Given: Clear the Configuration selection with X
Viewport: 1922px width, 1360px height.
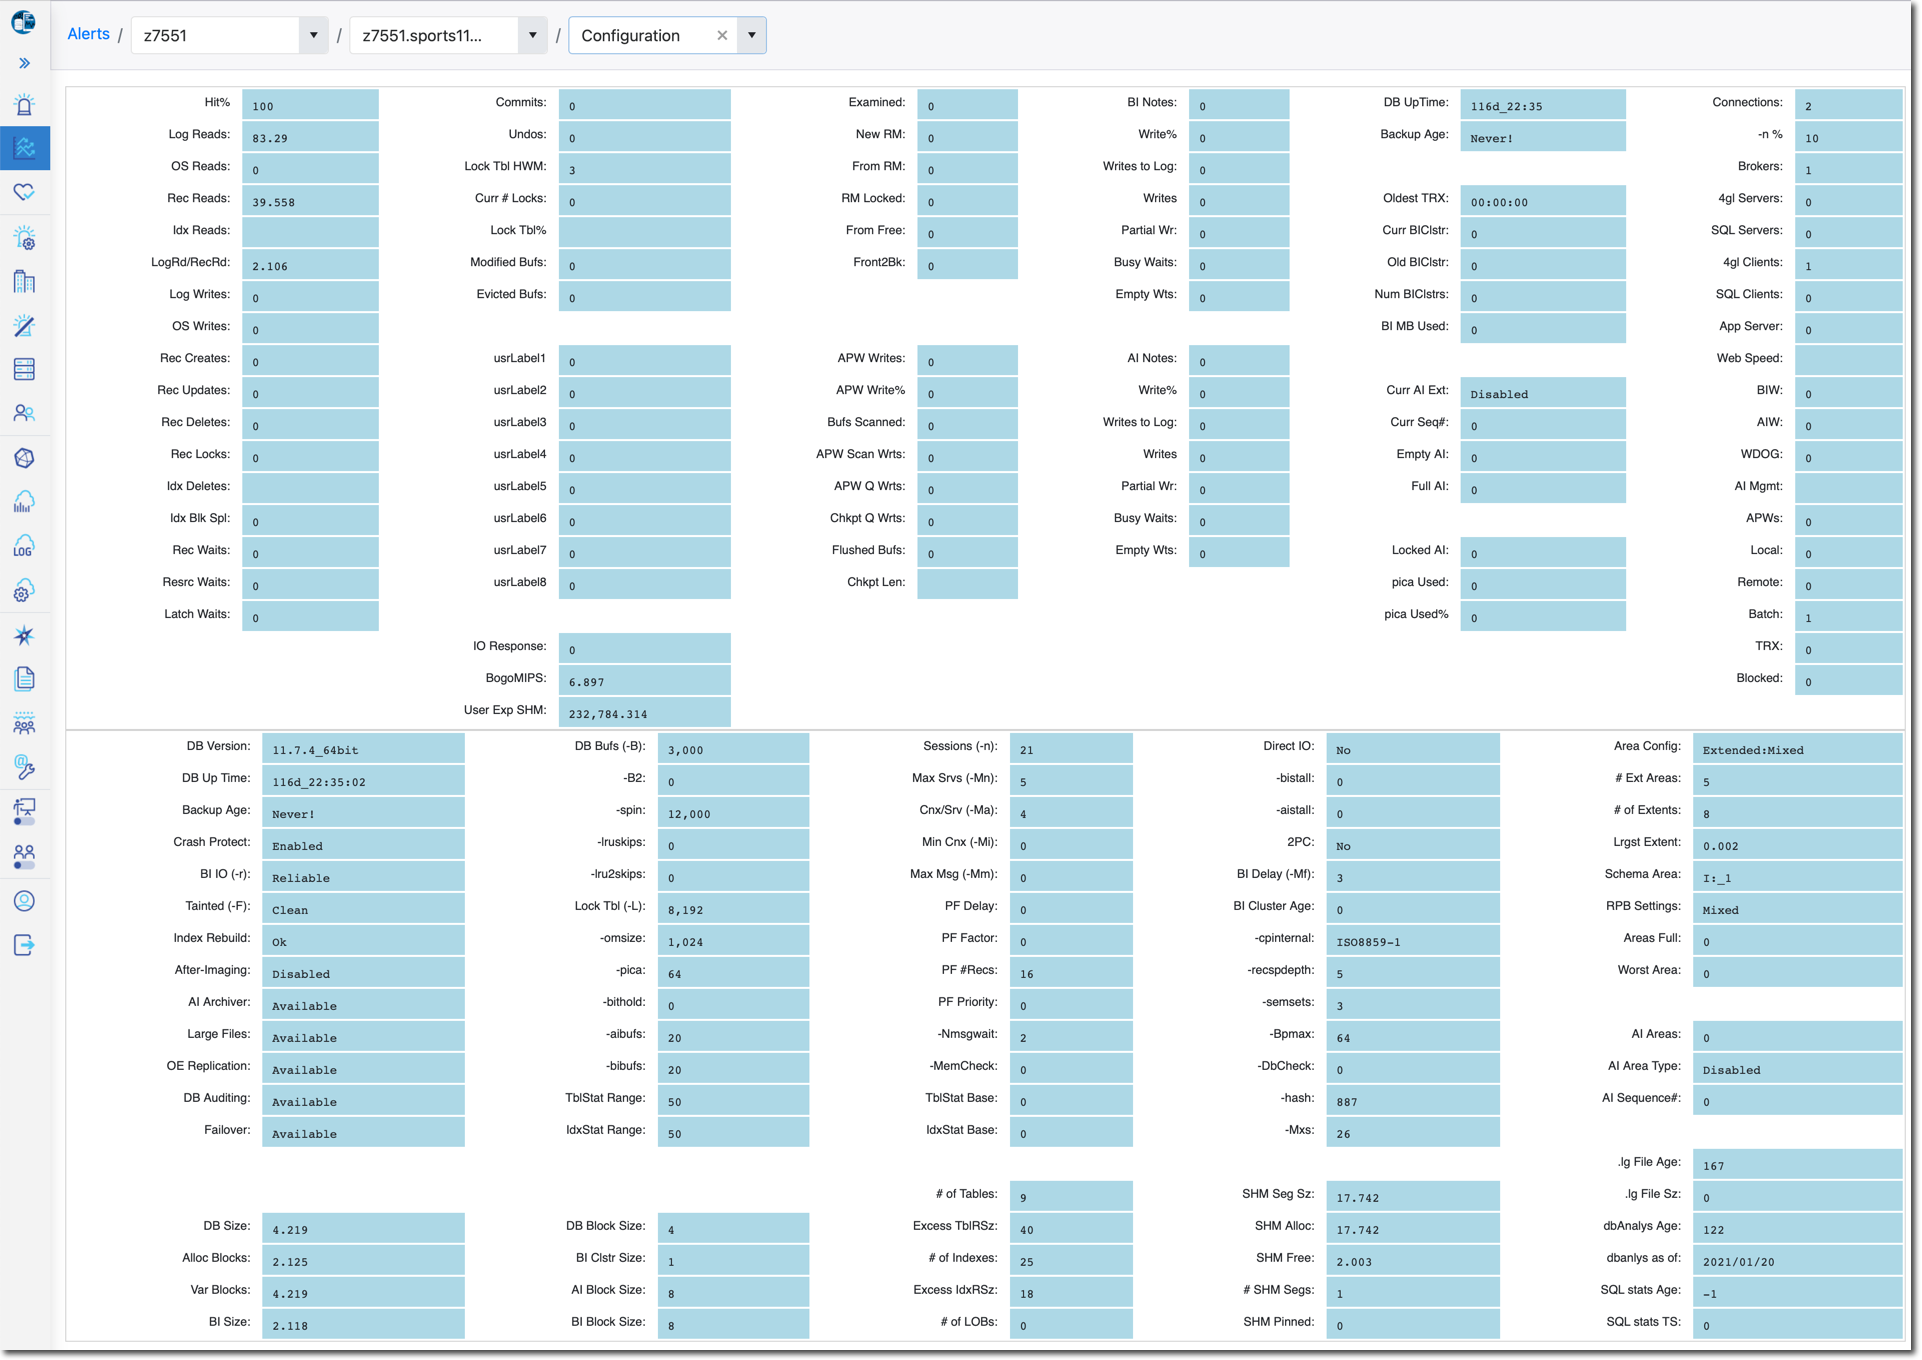Looking at the screenshot, I should [x=722, y=36].
